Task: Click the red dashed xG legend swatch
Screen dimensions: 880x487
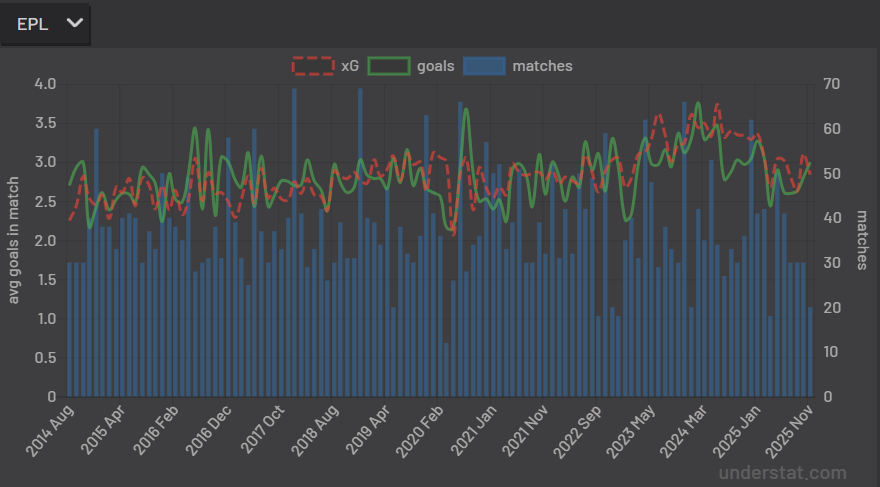Action: [x=313, y=66]
